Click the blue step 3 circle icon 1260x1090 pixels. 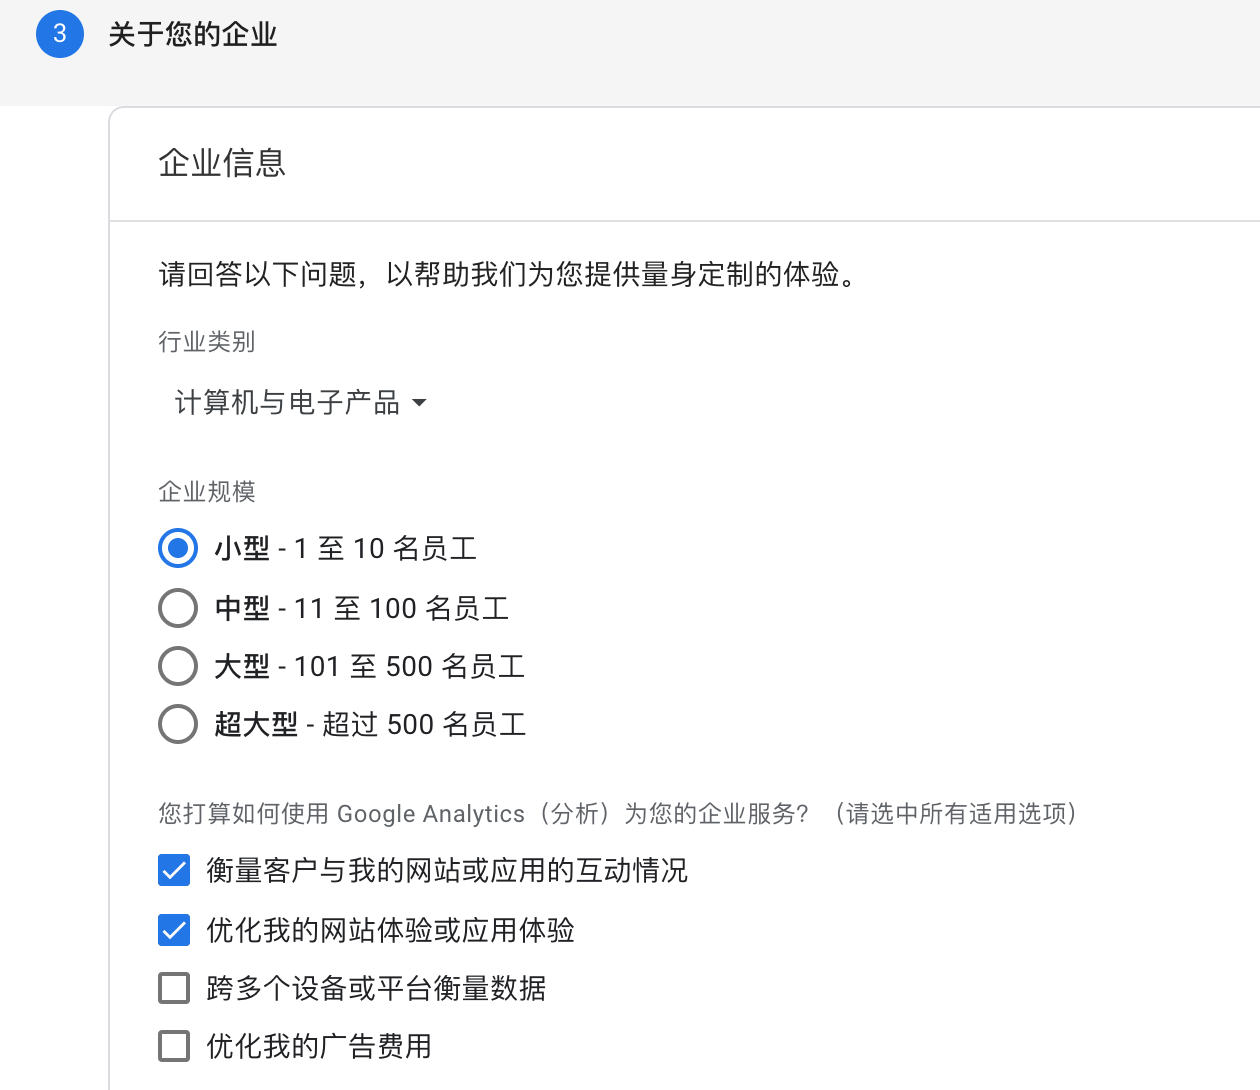click(60, 34)
